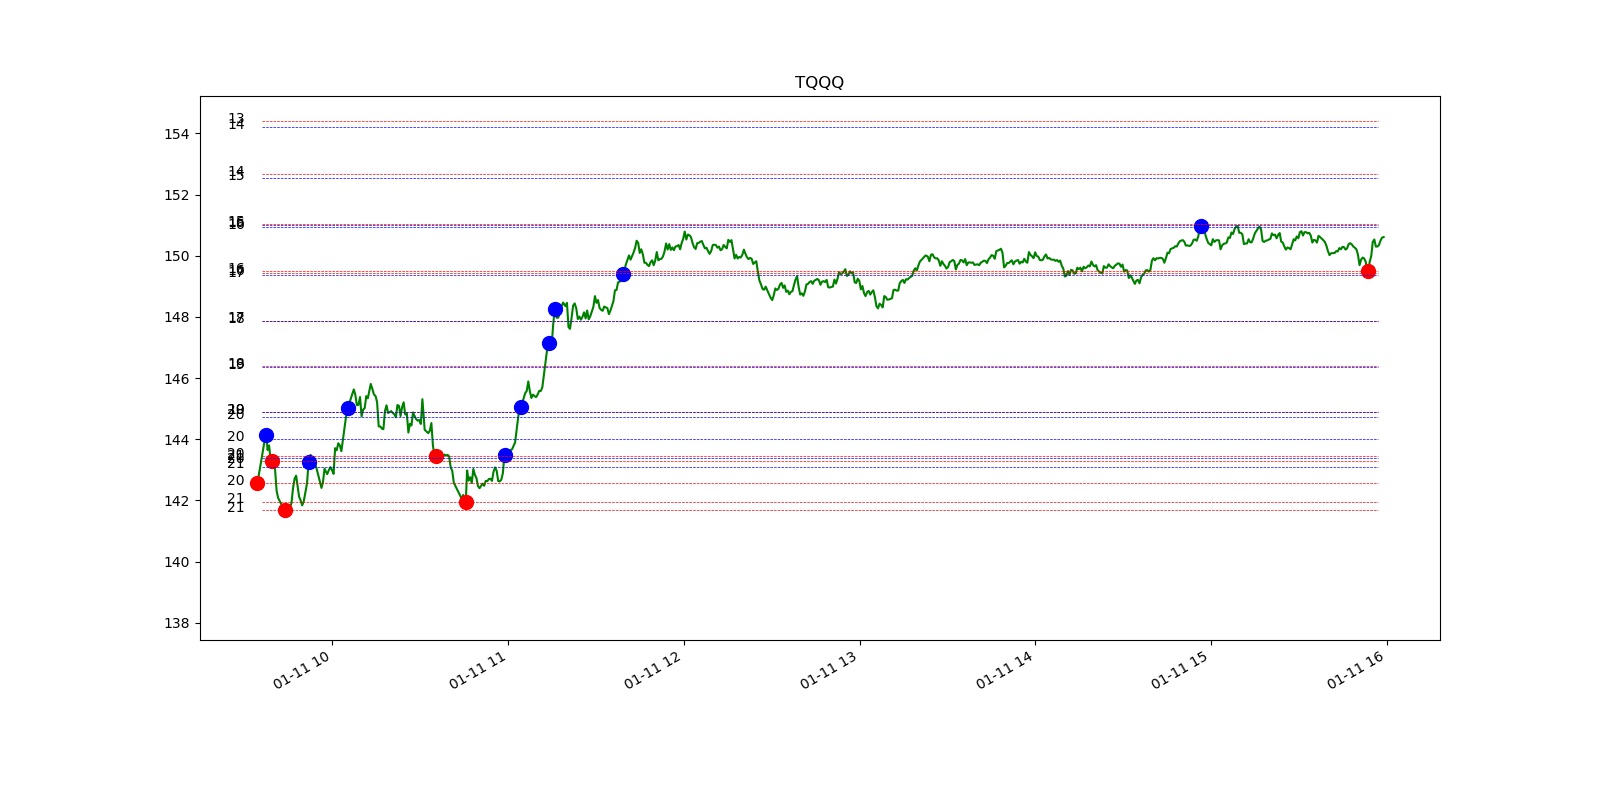Select the blue marker near 143.2 just before 10:00

(309, 462)
